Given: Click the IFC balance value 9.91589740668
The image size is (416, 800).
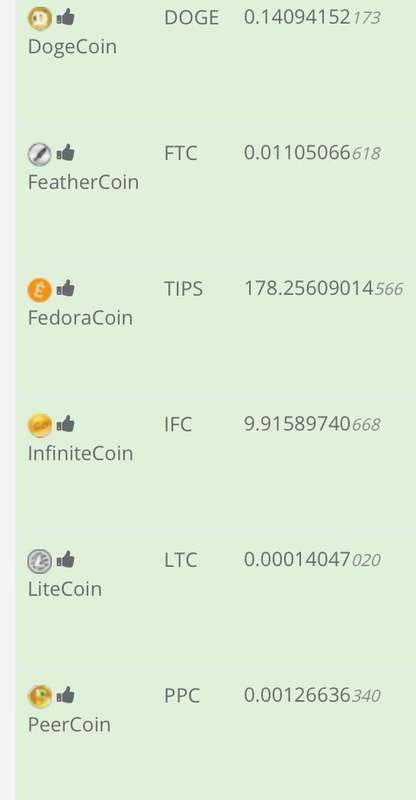Looking at the screenshot, I should (312, 424).
